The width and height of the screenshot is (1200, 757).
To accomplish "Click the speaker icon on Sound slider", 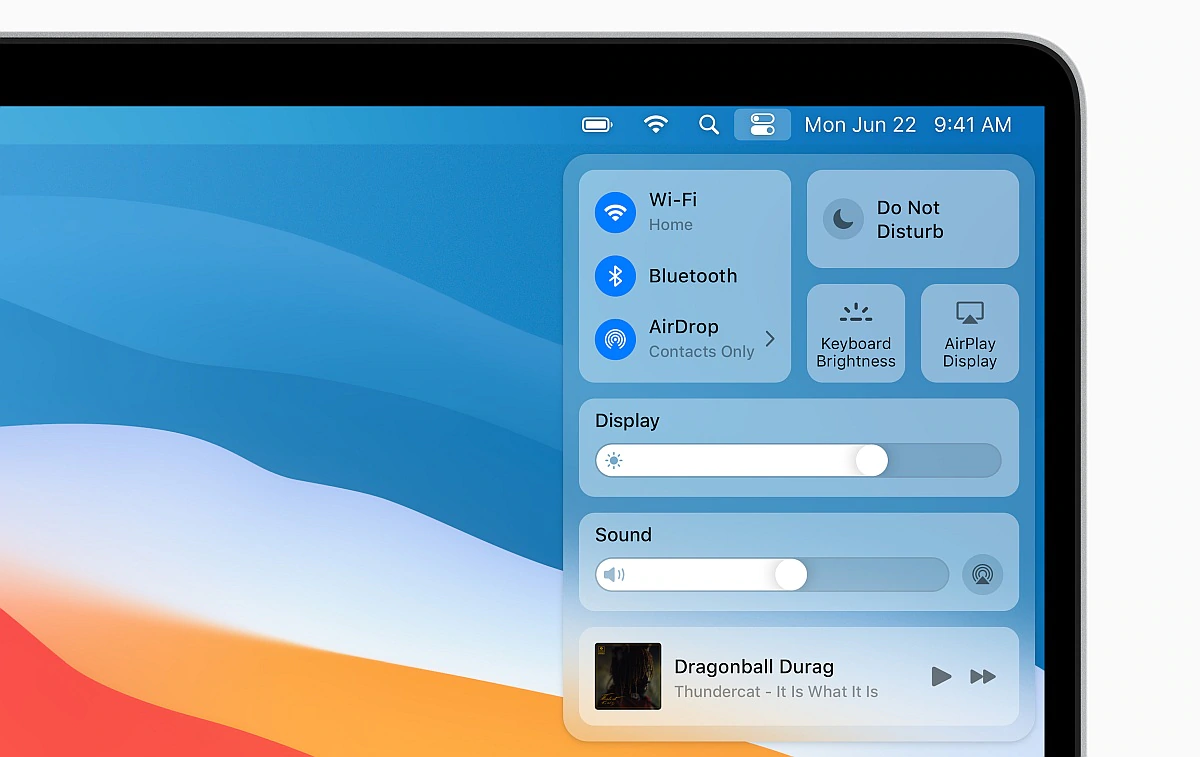I will (617, 574).
